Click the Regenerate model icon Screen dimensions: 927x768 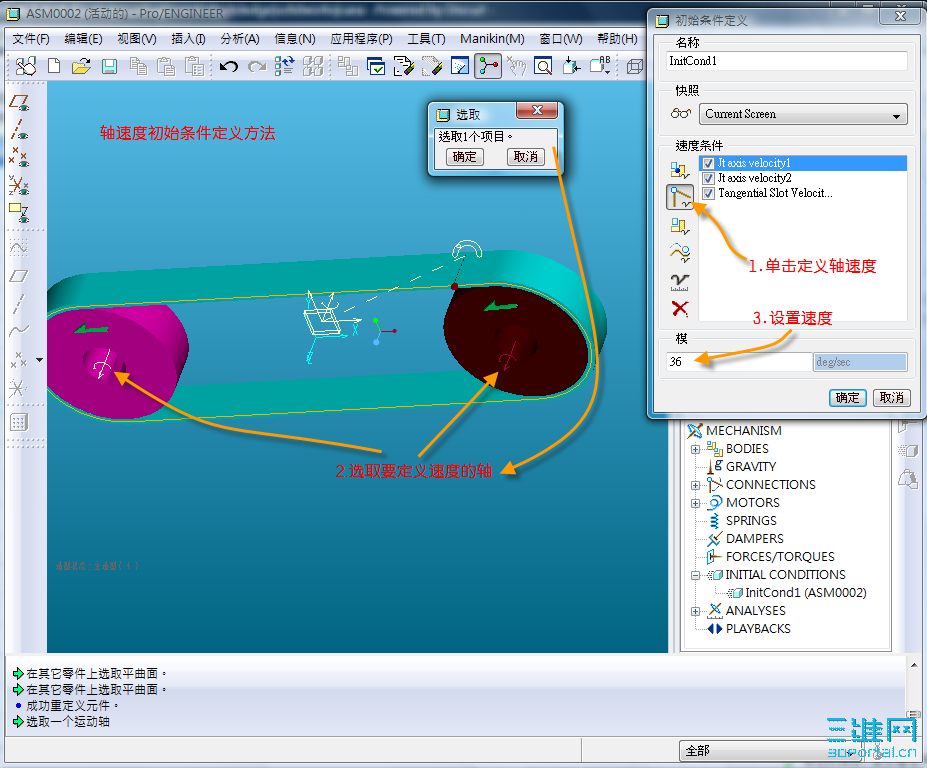[284, 66]
